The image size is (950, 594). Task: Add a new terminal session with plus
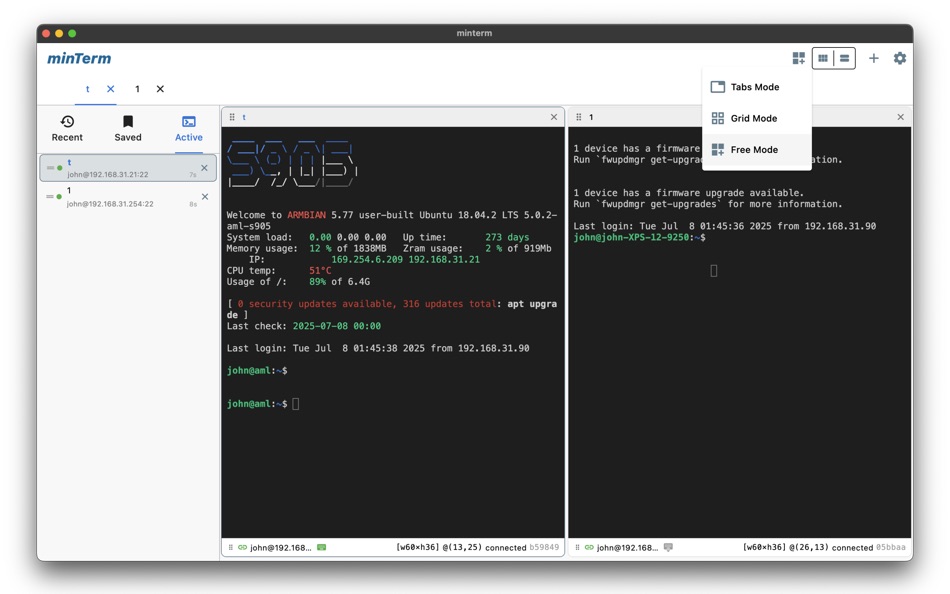[x=874, y=58]
